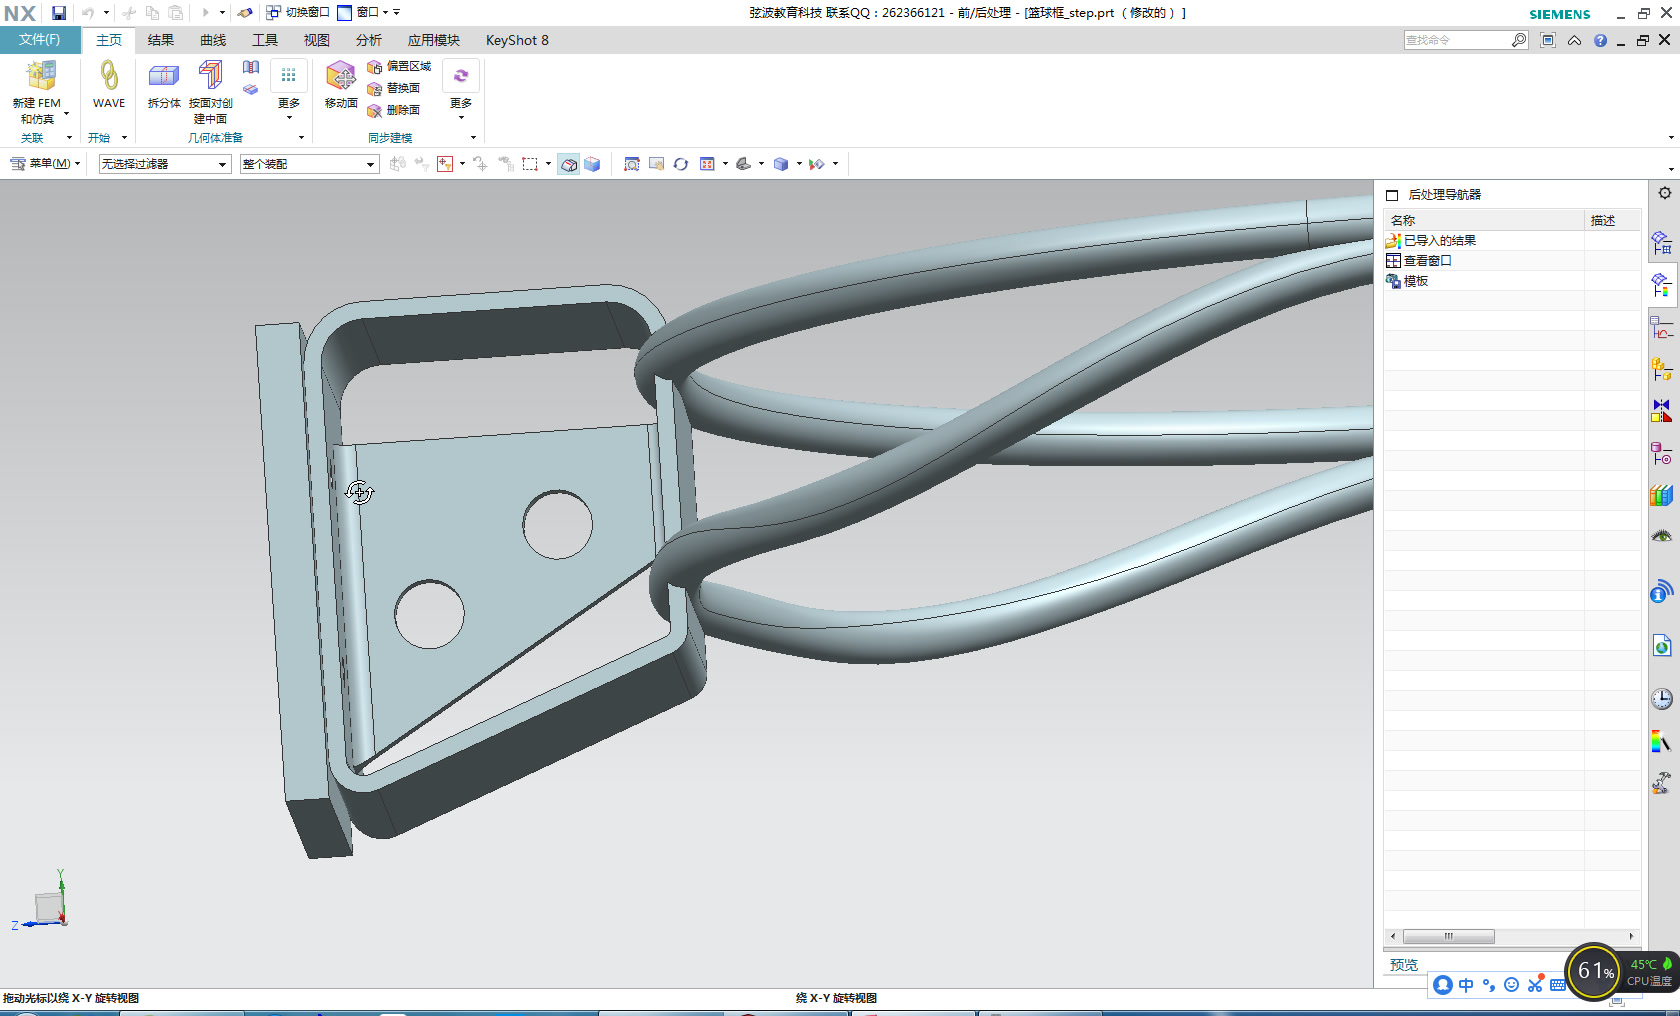Screen dimensions: 1680x1016
Task: Open the Post Processing Navigator tab icon
Action: pyautogui.click(x=1662, y=285)
